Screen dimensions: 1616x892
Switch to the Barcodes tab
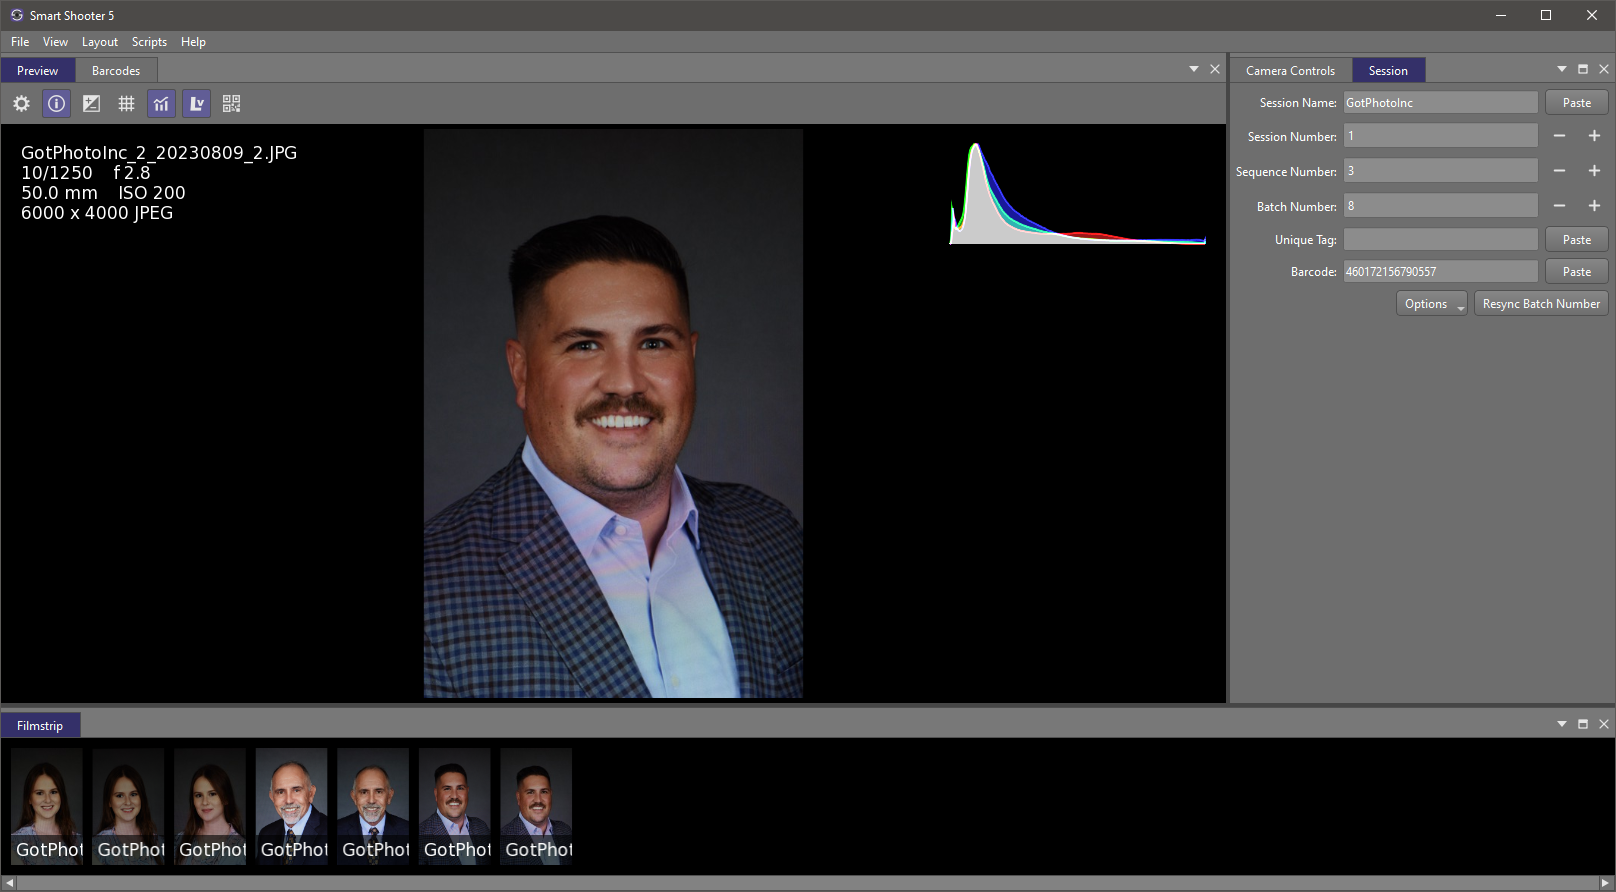coord(116,70)
